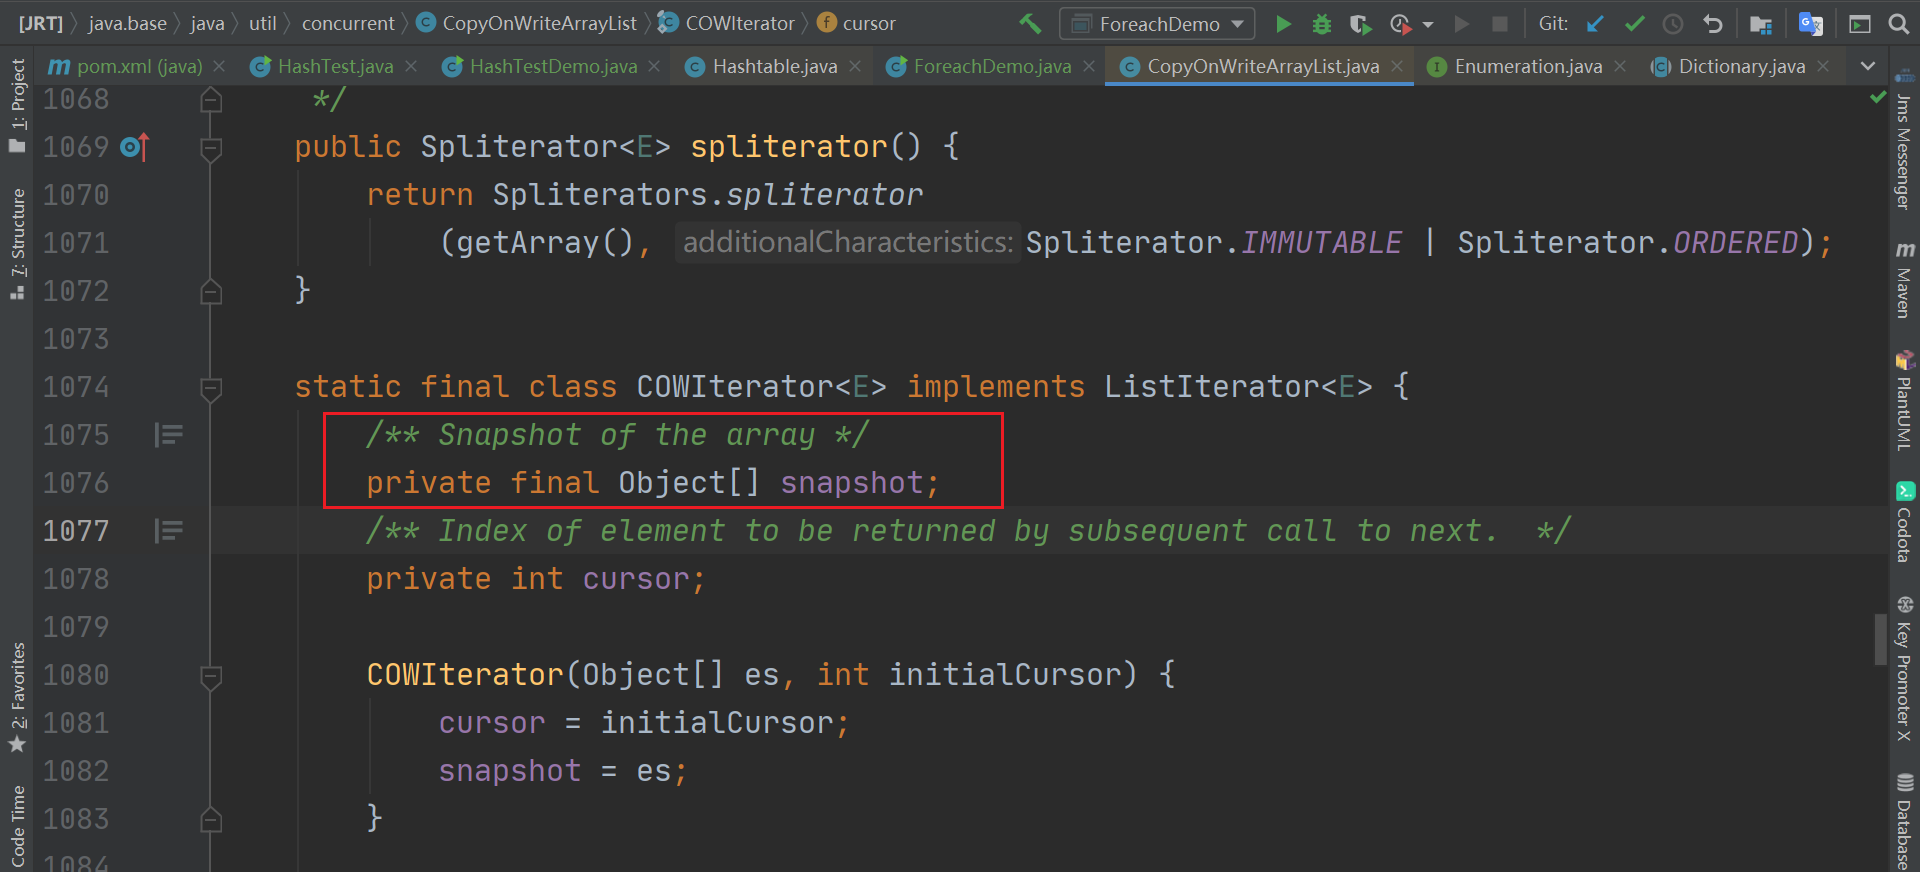Open the ForeachDemo run configuration dropdown
This screenshot has width=1920, height=872.
pyautogui.click(x=1157, y=24)
